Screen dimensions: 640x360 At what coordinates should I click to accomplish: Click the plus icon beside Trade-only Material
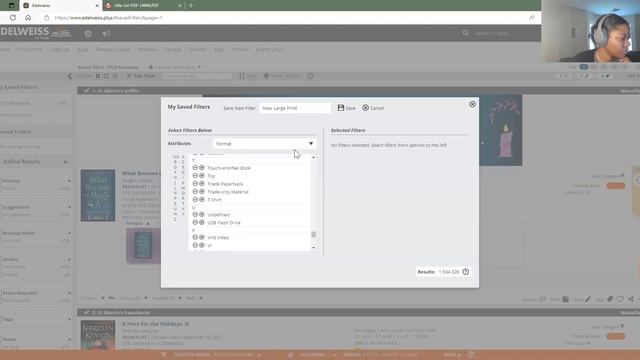202,191
